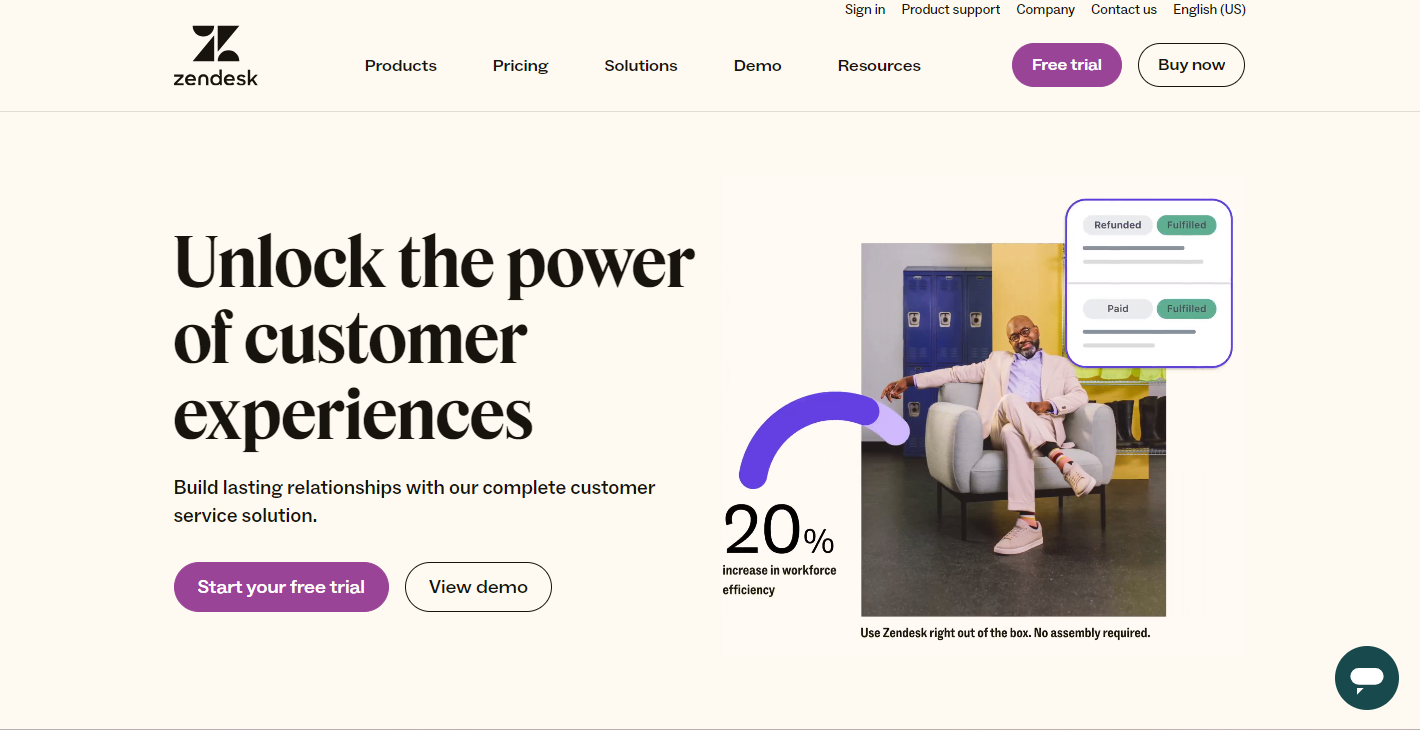
Task: Click the purple Free trial button
Action: click(1067, 65)
